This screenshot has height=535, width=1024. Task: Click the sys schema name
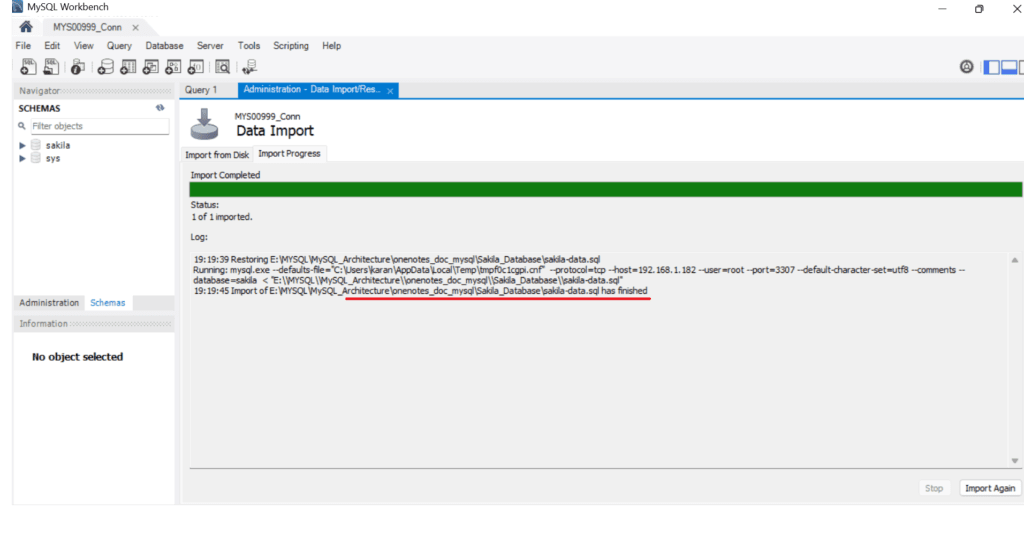53,158
